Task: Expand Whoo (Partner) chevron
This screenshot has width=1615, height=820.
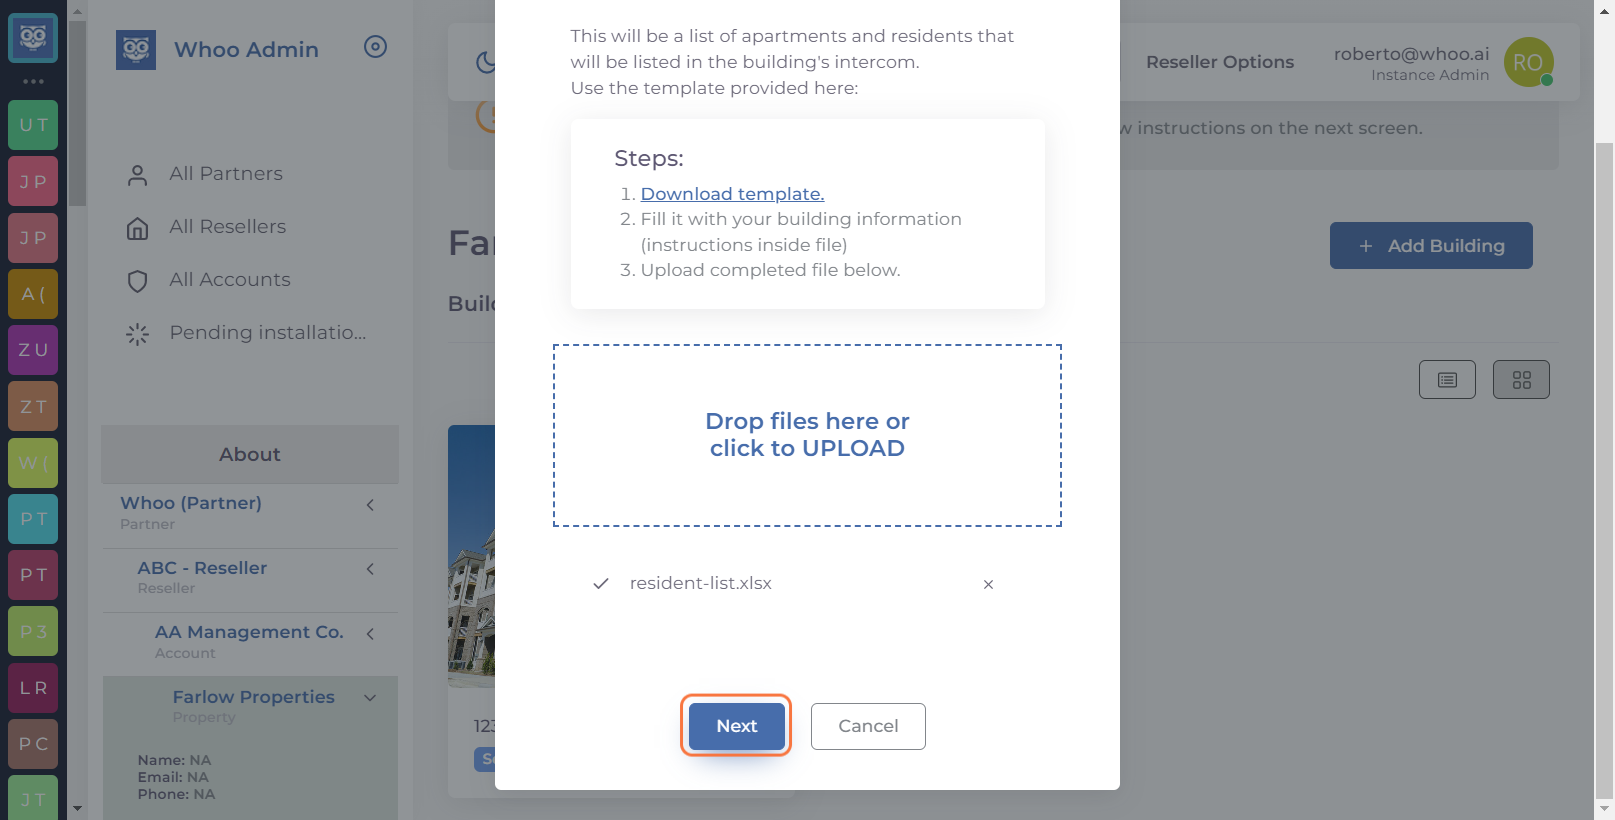Action: click(370, 505)
